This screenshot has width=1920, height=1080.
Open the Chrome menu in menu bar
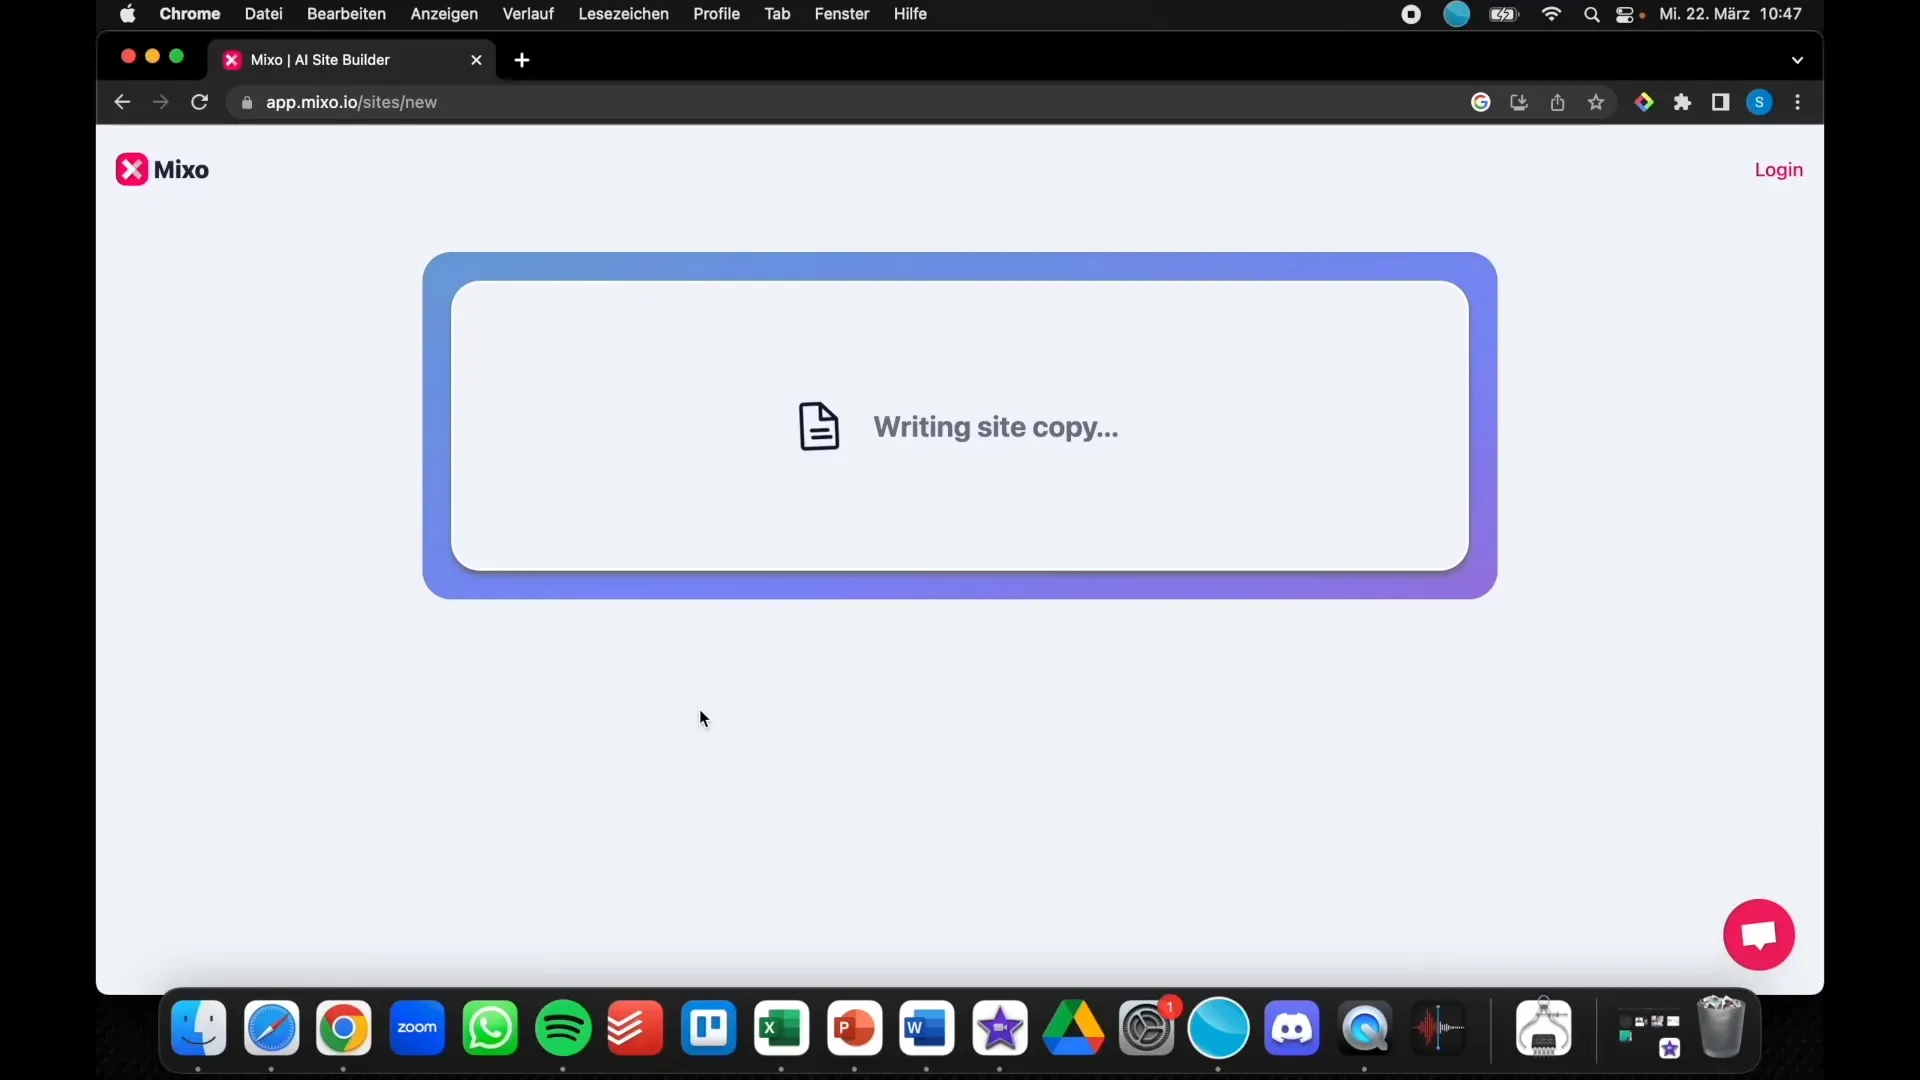[190, 14]
